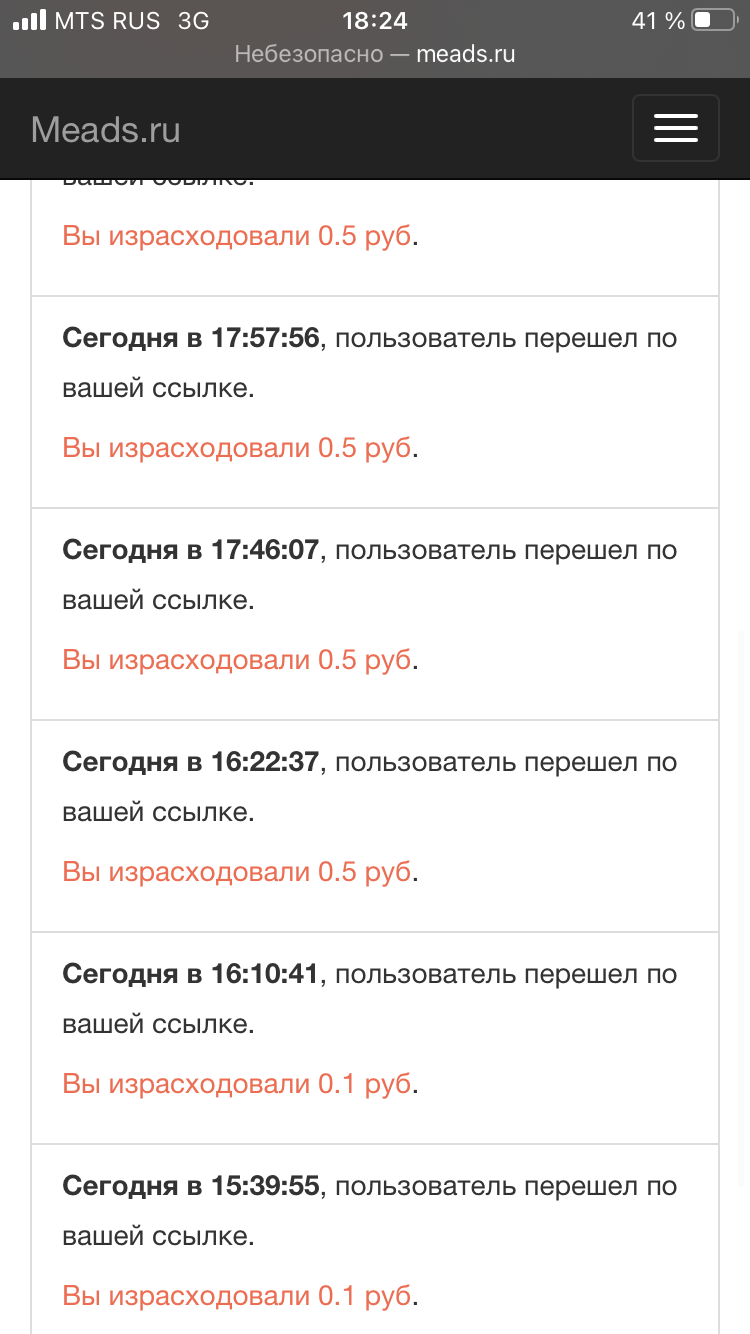This screenshot has height=1334, width=750.
Task: Tap the battery icon in status bar
Action: pos(715,20)
